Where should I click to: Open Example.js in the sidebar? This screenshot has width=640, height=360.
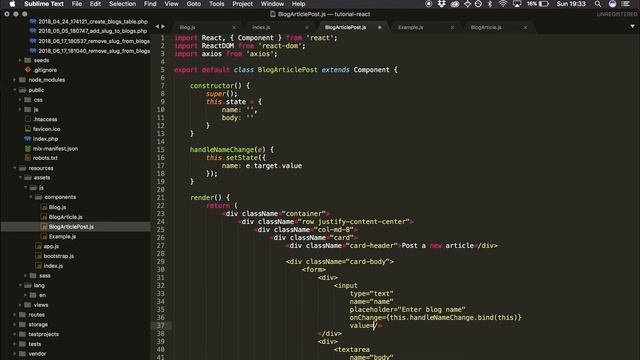pyautogui.click(x=62, y=237)
